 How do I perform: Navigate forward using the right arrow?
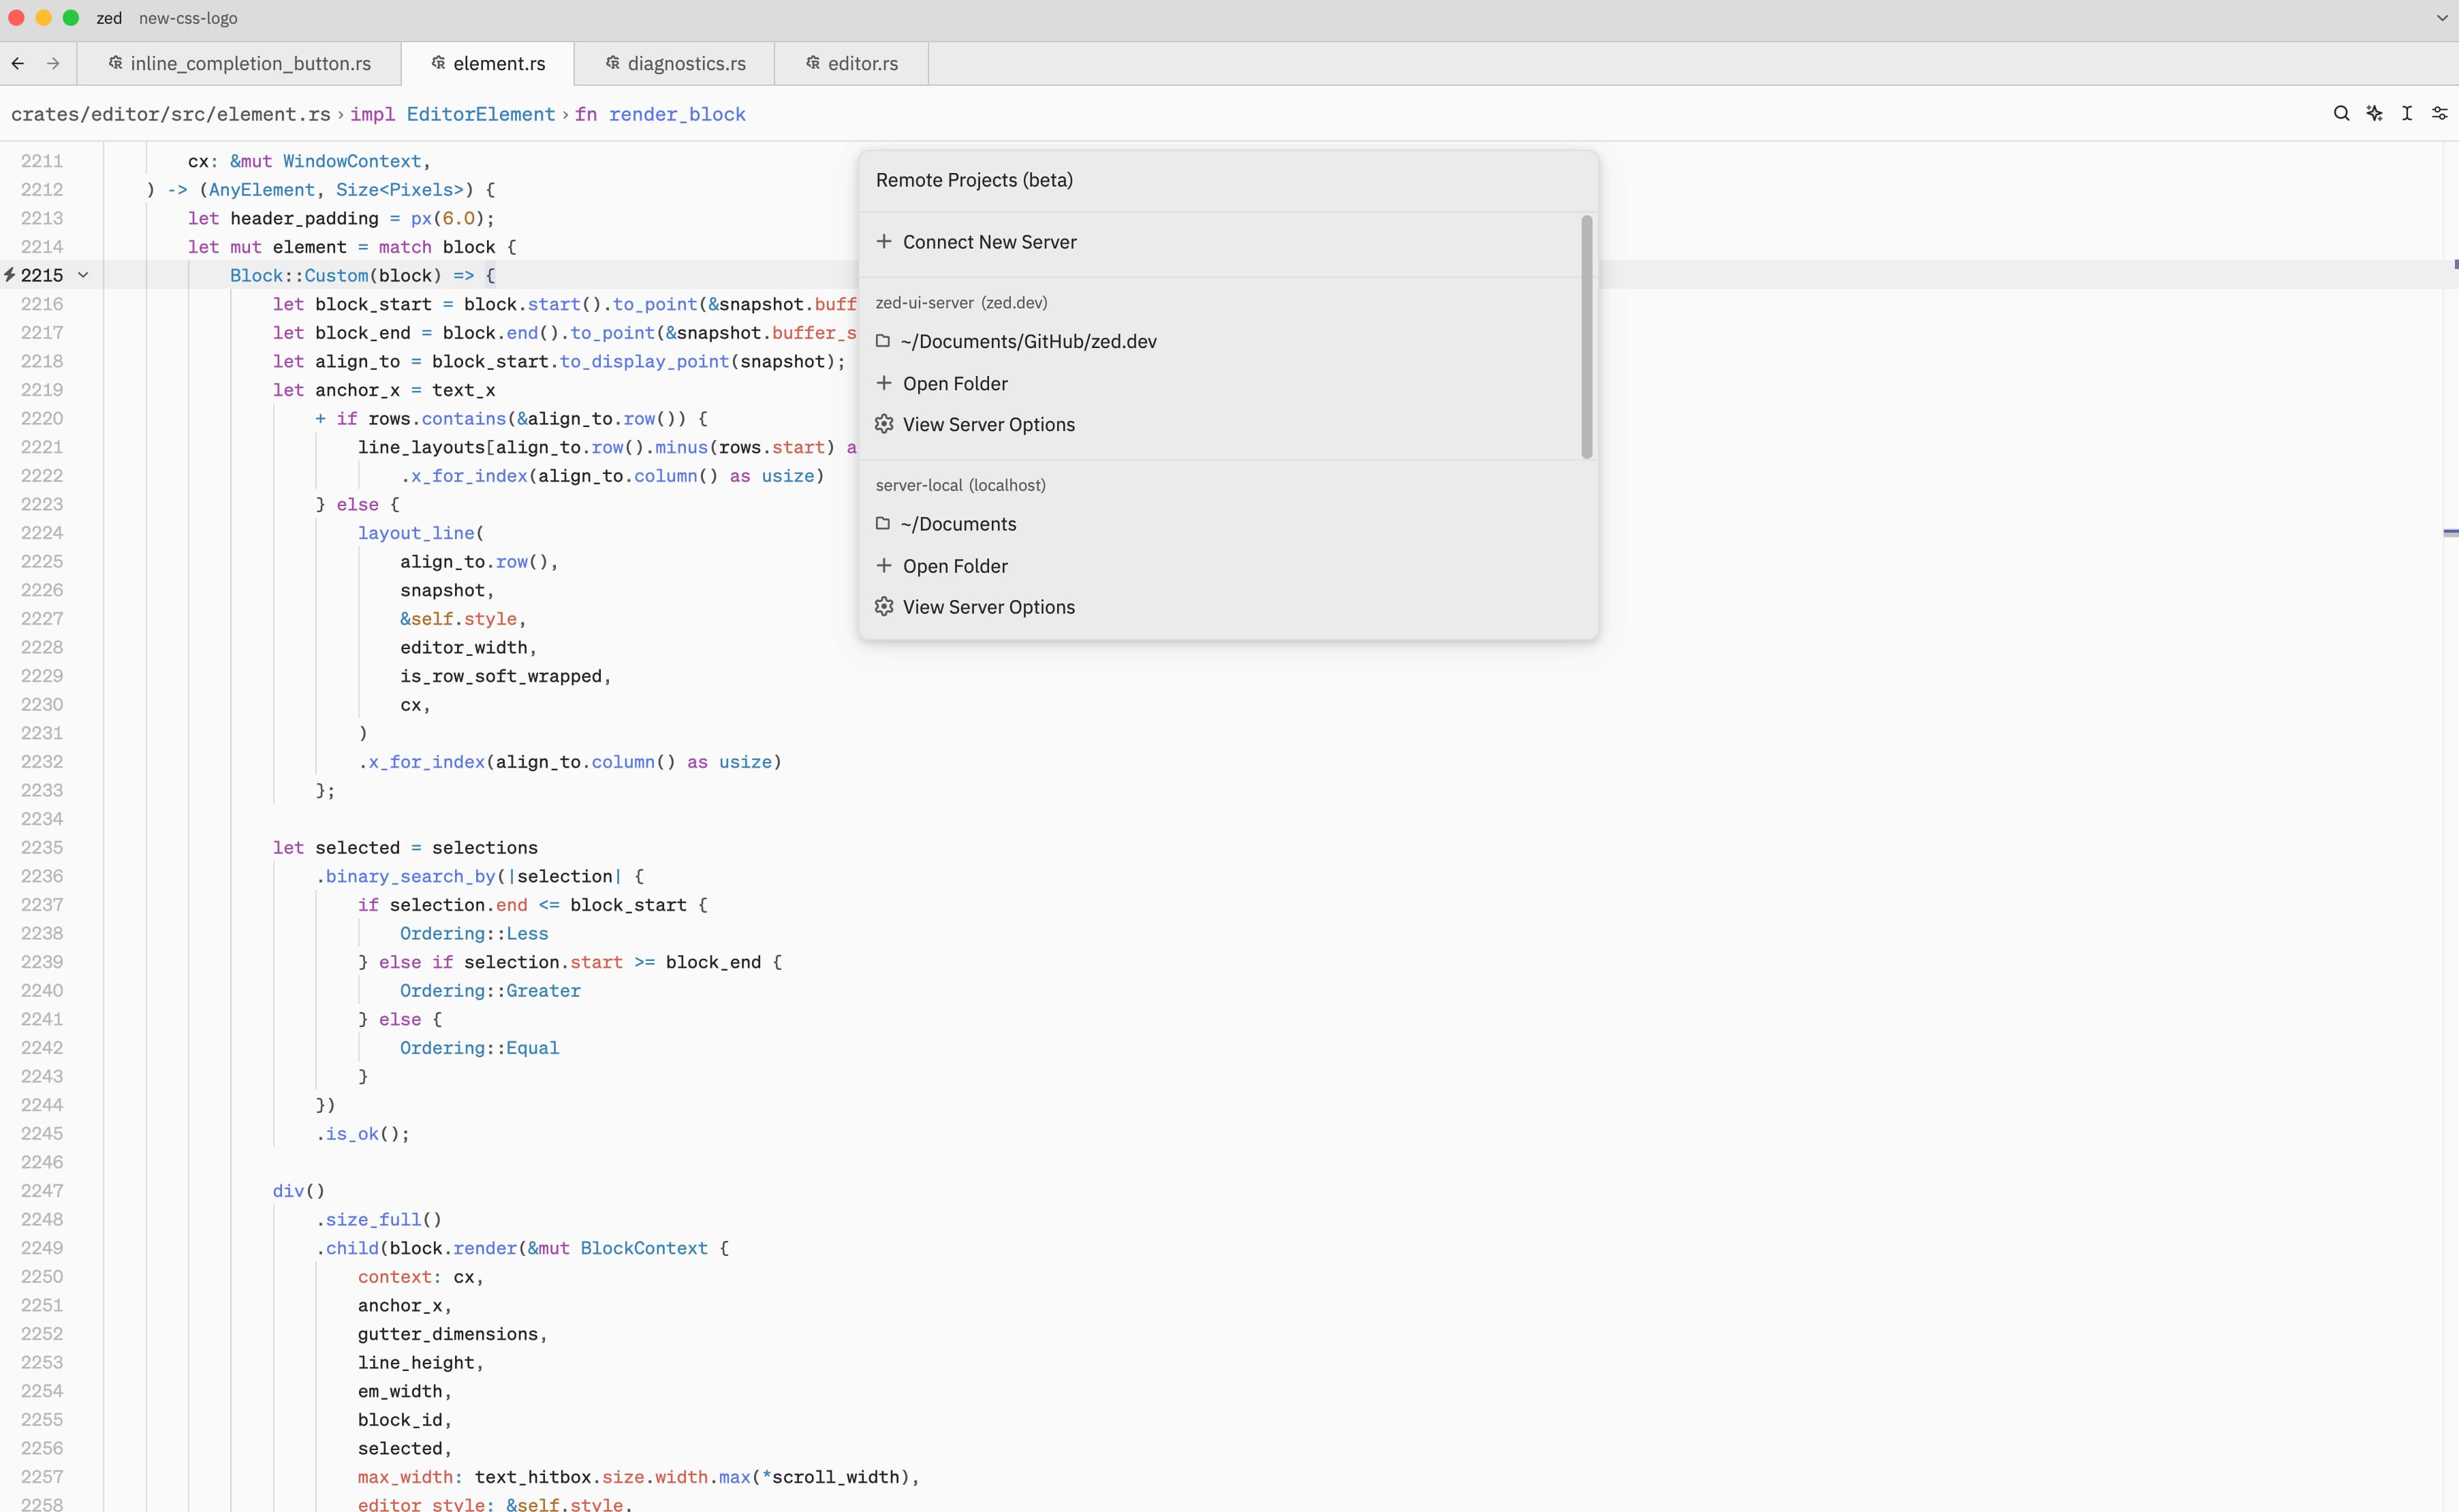pos(54,63)
